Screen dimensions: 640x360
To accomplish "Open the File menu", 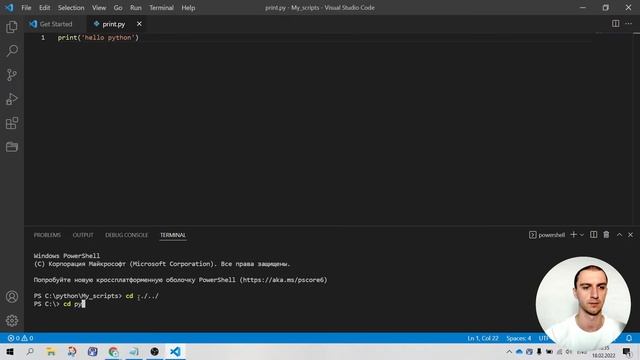I will (26, 8).
